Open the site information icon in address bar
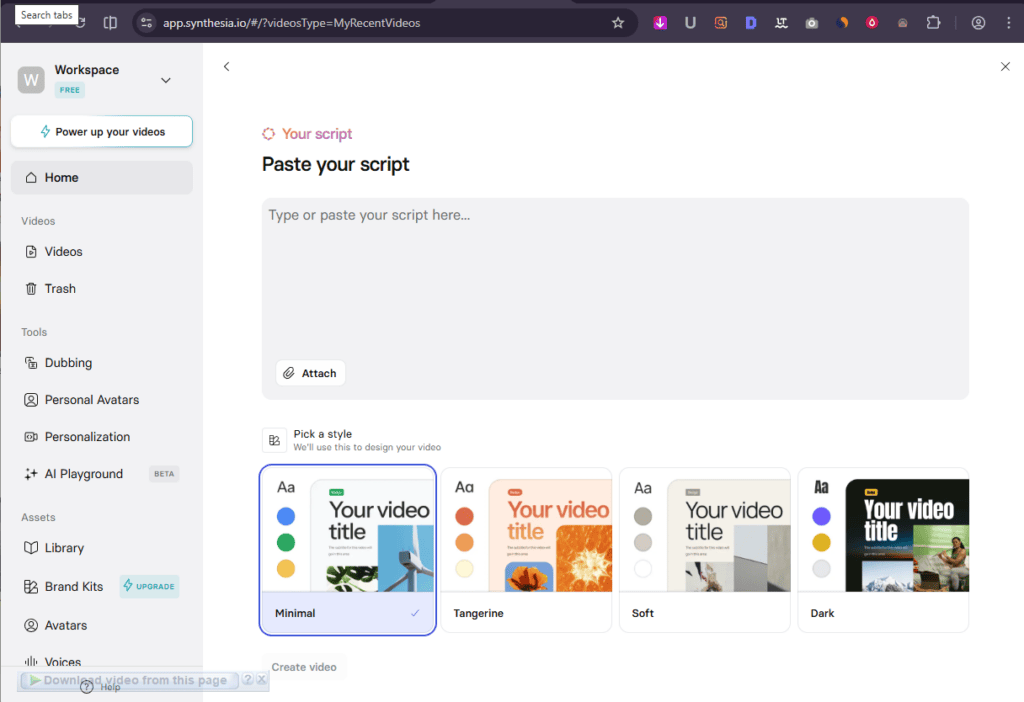Viewport: 1024px width, 702px height. [x=146, y=23]
